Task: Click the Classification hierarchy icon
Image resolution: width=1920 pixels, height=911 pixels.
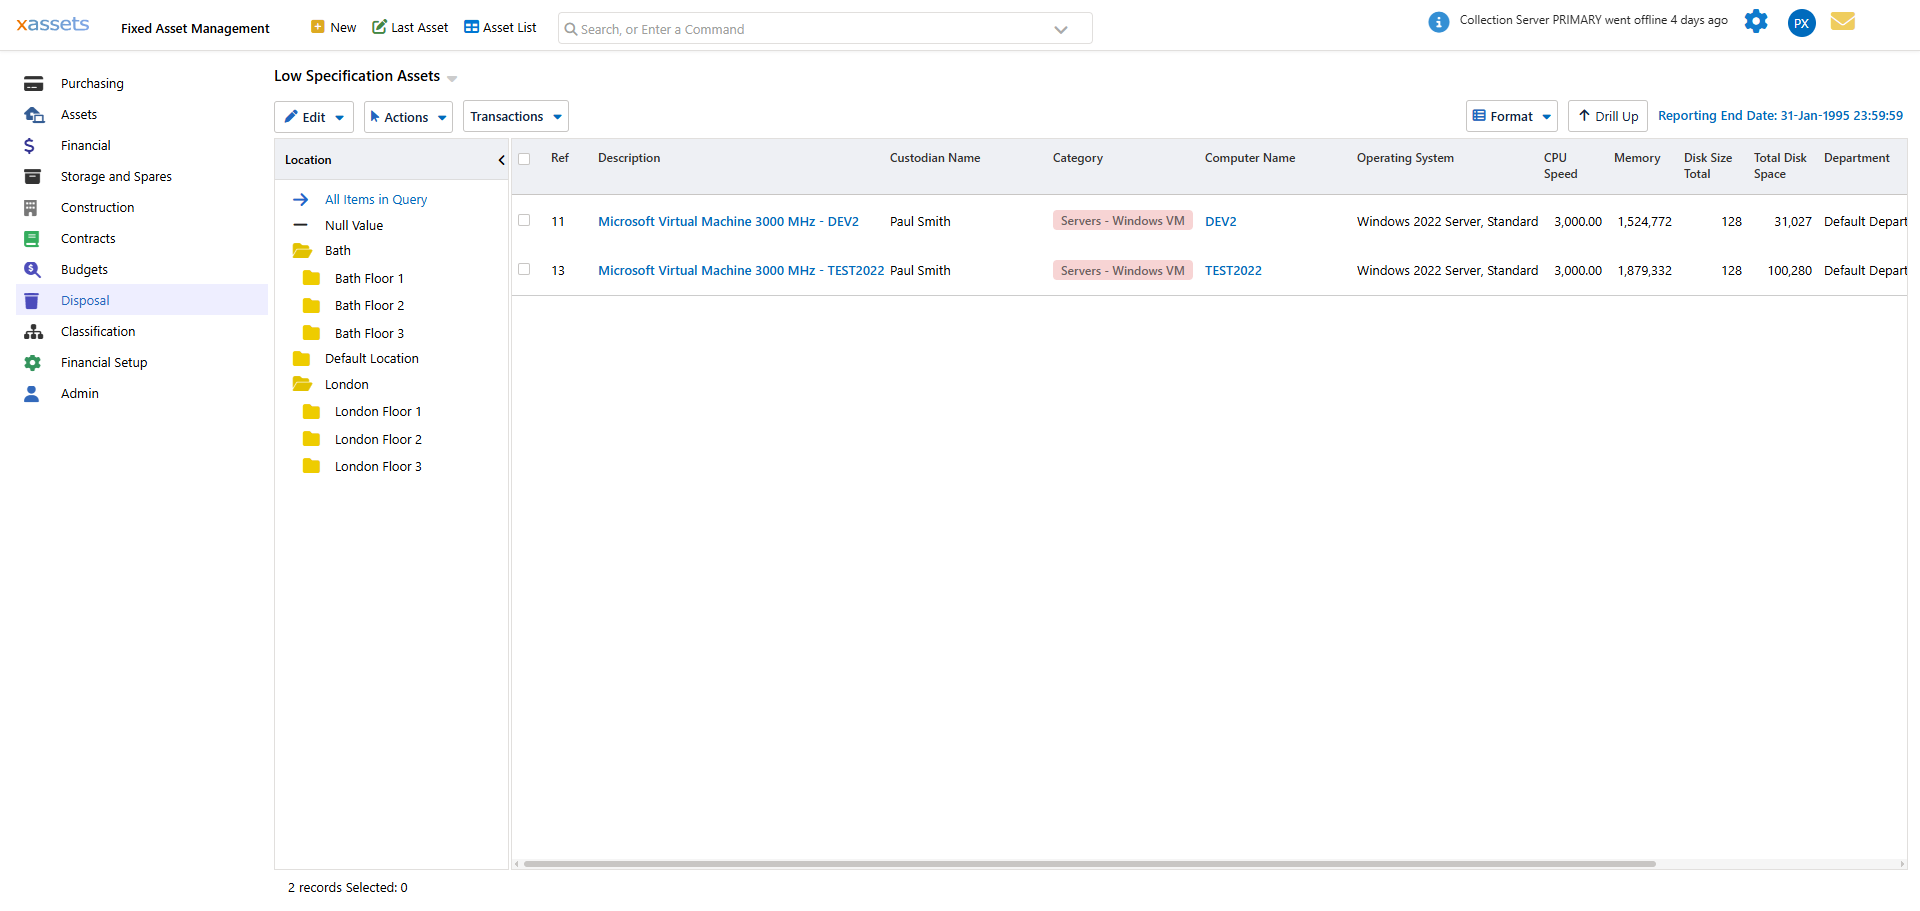Action: pyautogui.click(x=33, y=332)
